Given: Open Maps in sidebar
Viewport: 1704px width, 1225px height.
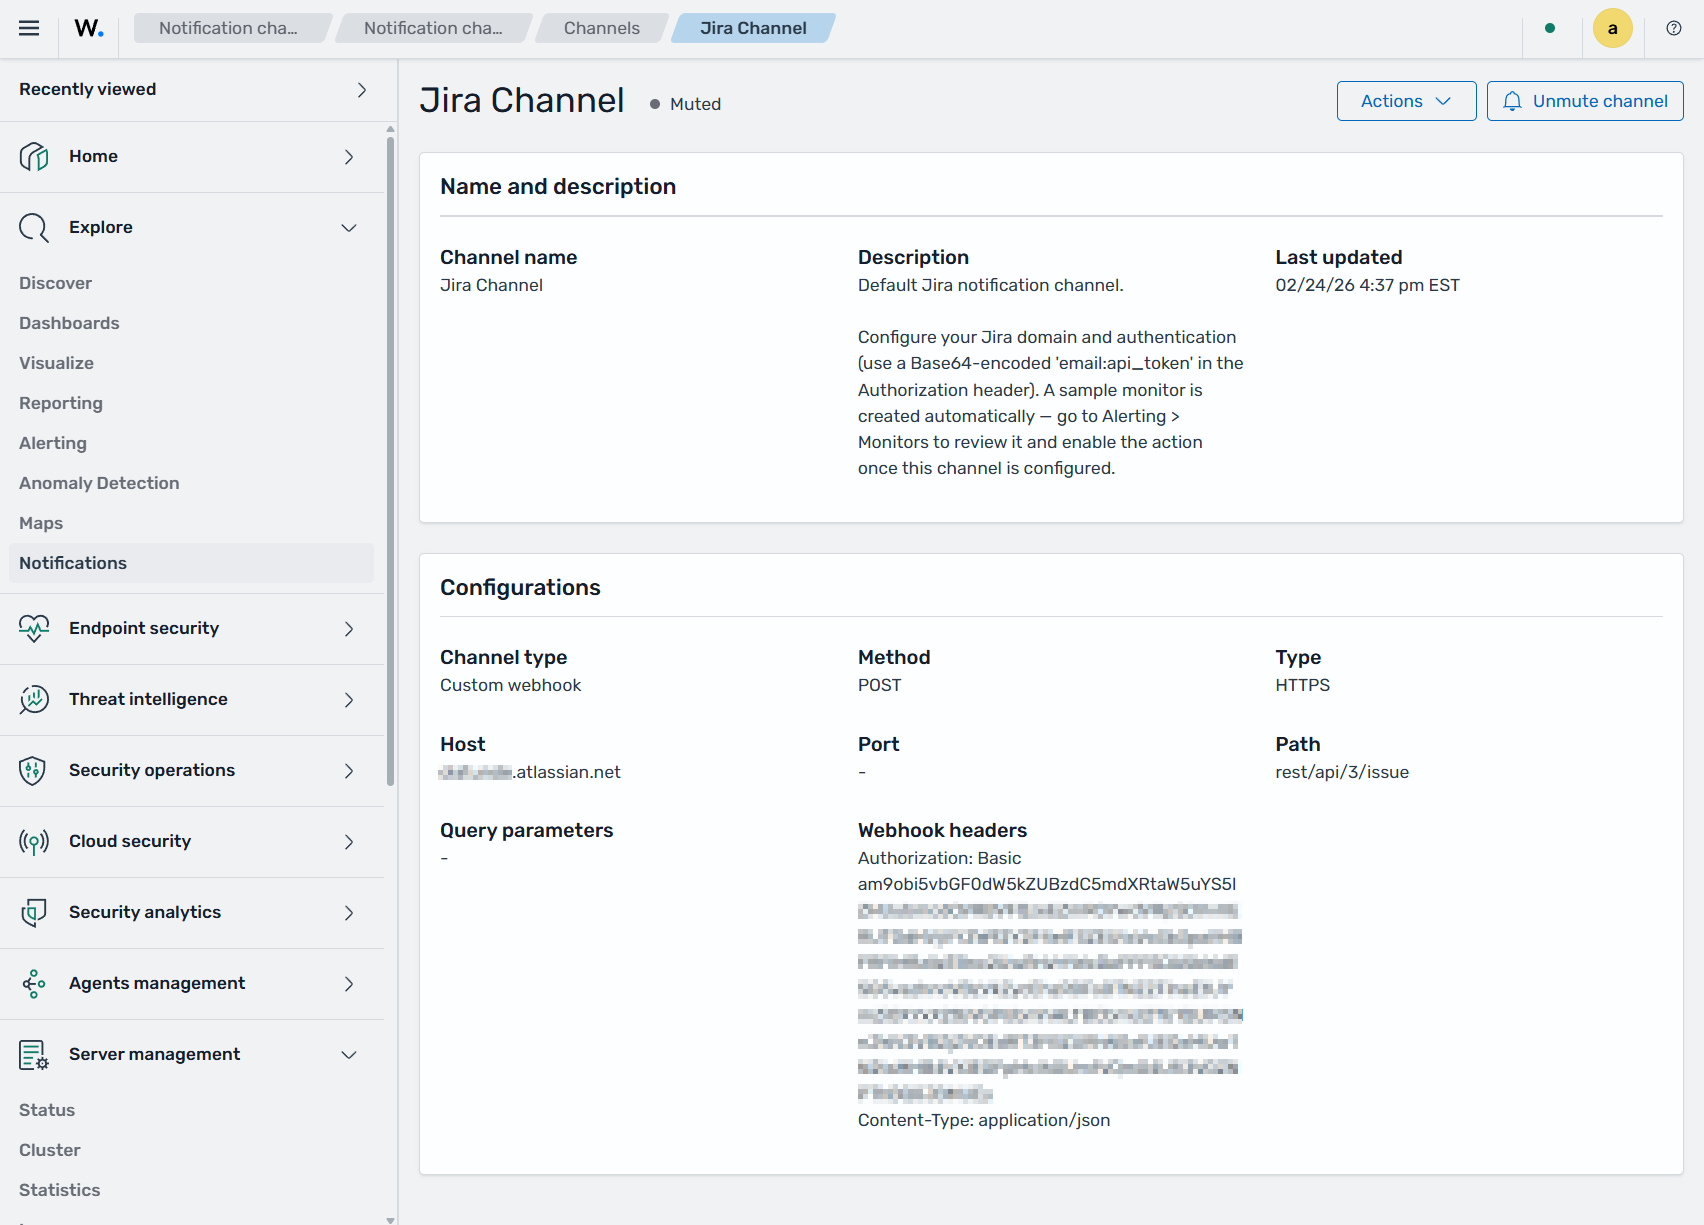Looking at the screenshot, I should [41, 523].
